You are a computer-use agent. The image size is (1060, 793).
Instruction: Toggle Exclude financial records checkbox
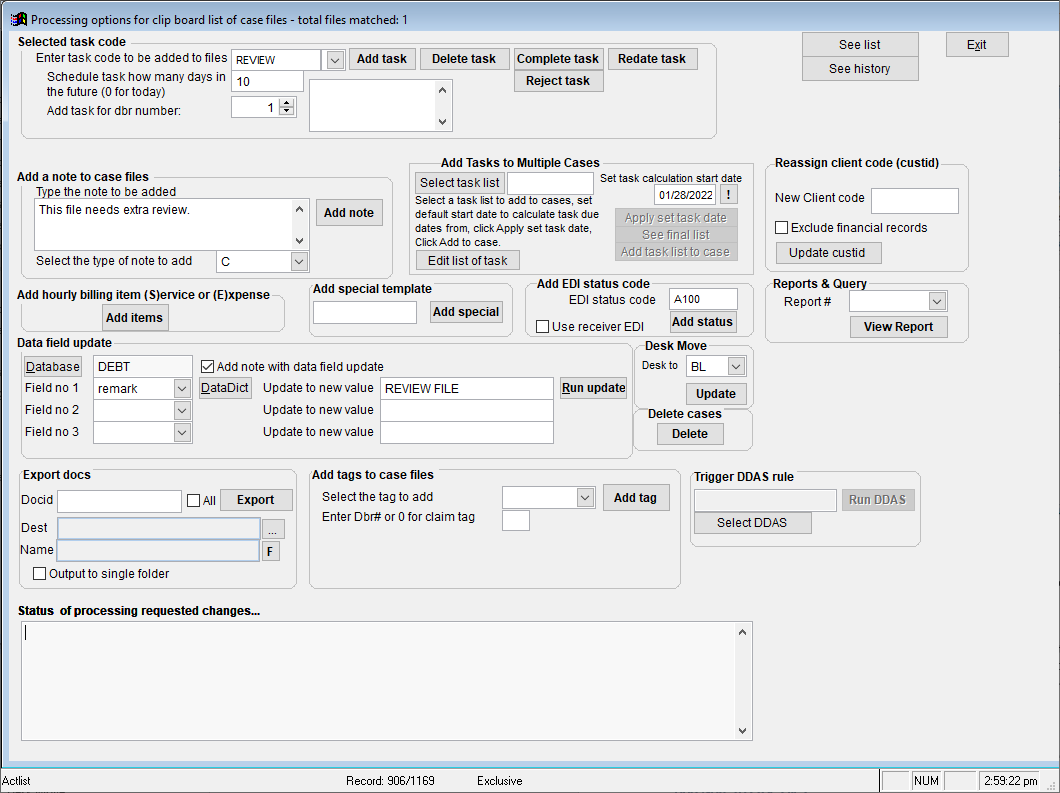coord(781,228)
